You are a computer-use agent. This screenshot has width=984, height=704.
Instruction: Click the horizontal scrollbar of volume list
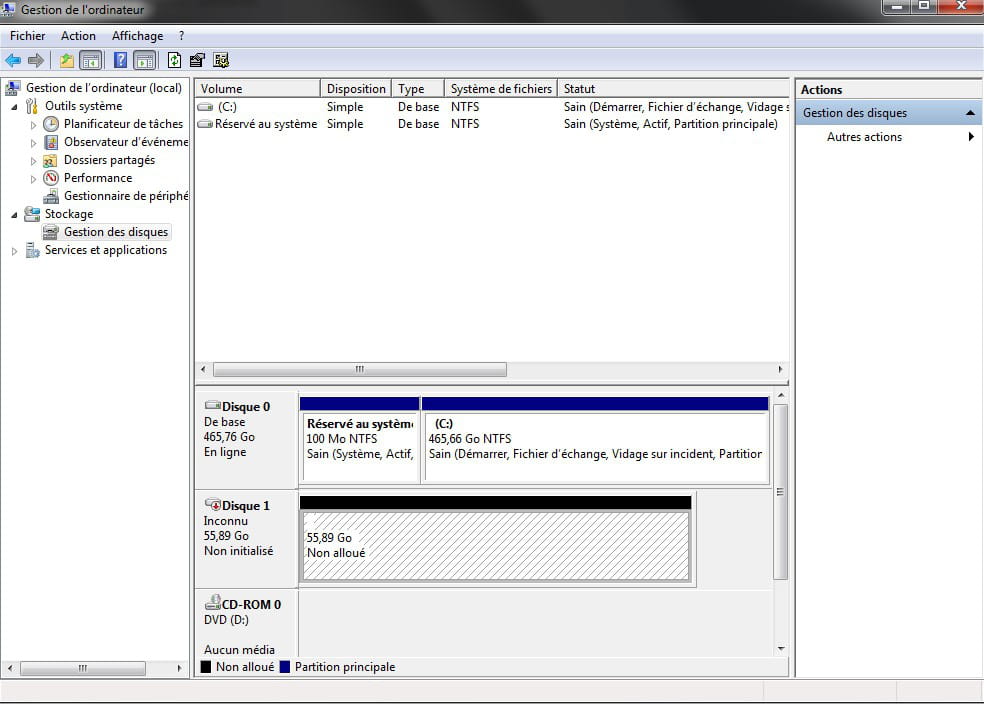point(360,370)
